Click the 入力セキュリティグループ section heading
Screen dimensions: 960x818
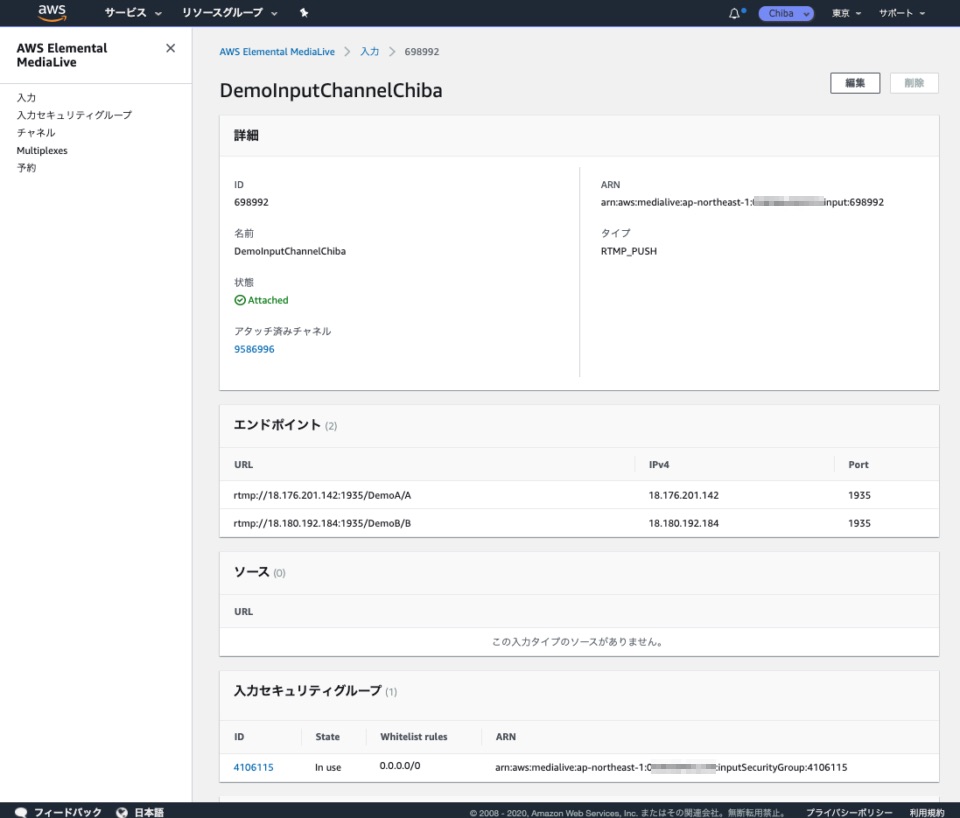click(x=308, y=691)
